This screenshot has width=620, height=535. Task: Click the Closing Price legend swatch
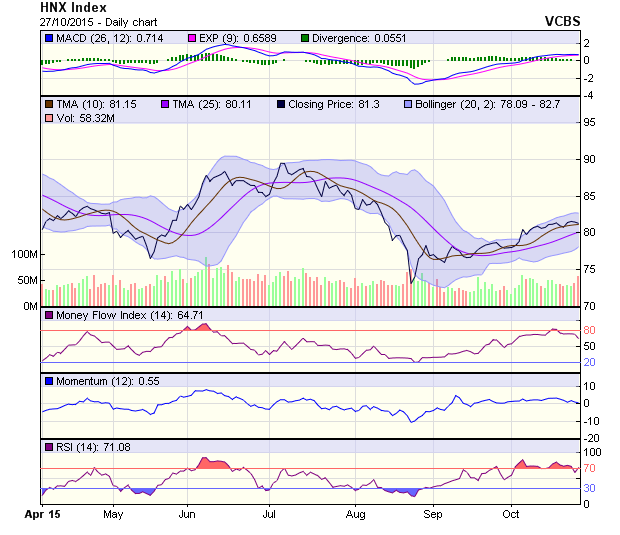click(x=283, y=103)
